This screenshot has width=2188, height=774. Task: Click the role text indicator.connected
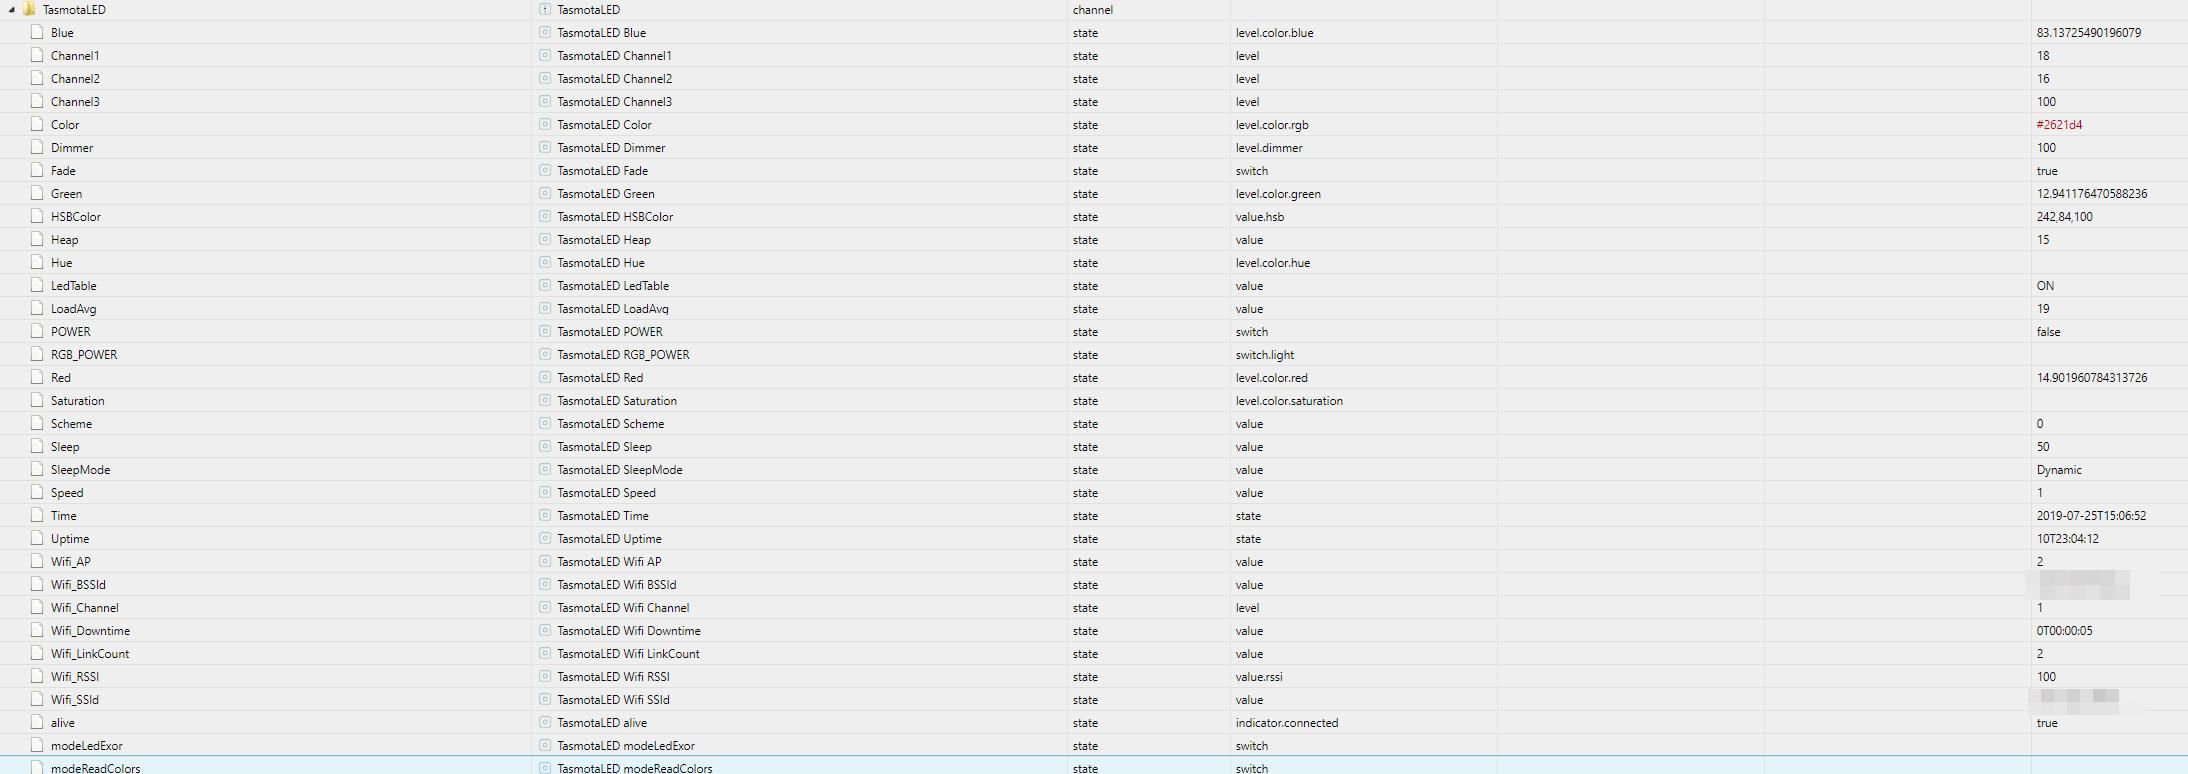[x=1287, y=722]
